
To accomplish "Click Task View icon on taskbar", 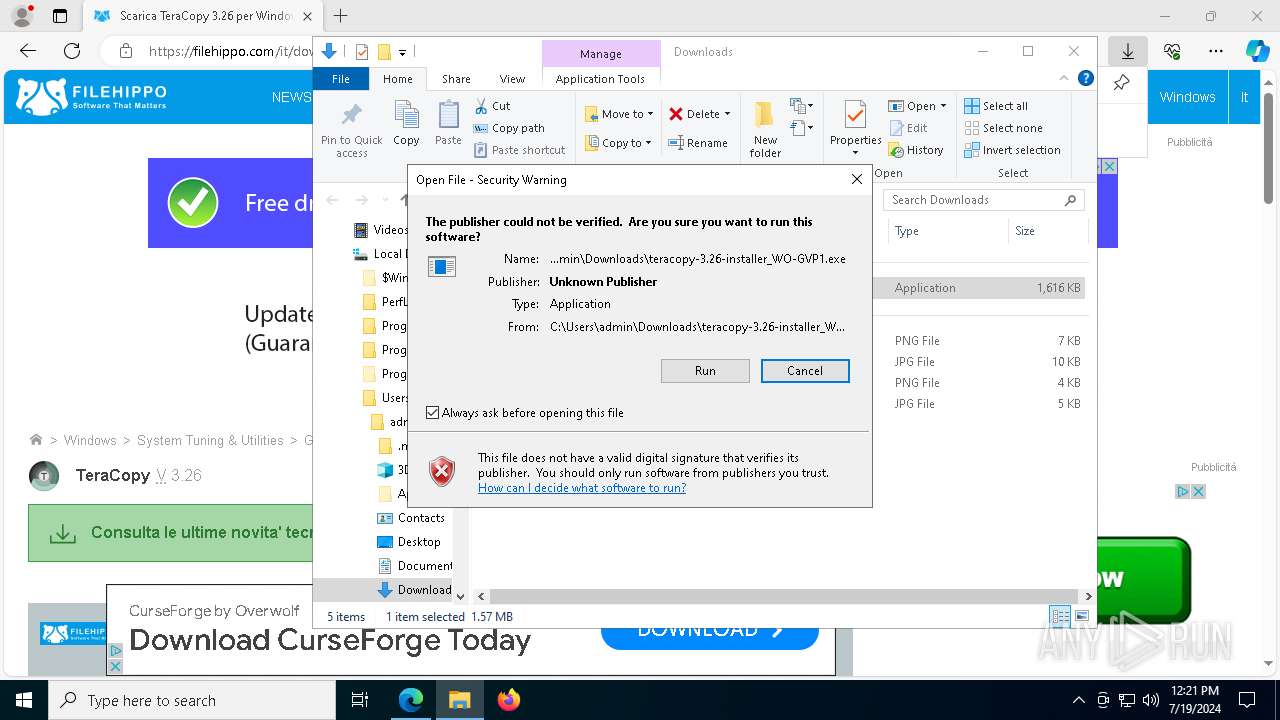I will (361, 700).
